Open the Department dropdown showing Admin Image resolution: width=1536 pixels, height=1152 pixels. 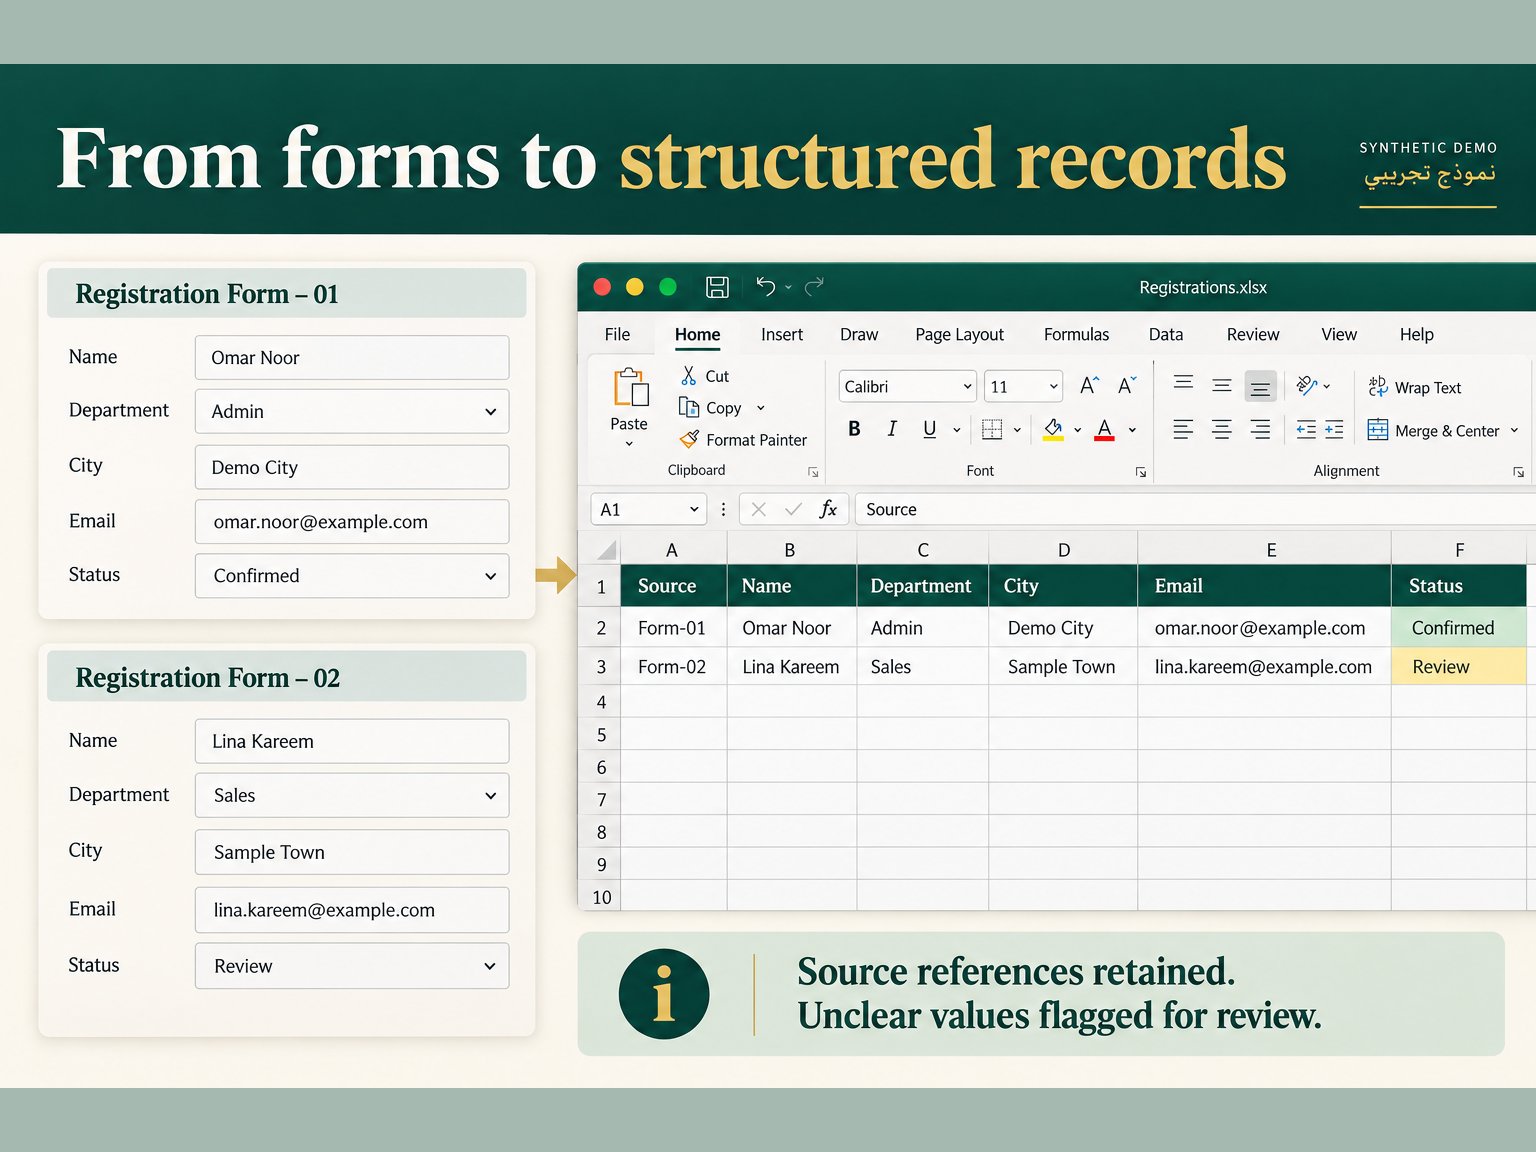pyautogui.click(x=352, y=411)
